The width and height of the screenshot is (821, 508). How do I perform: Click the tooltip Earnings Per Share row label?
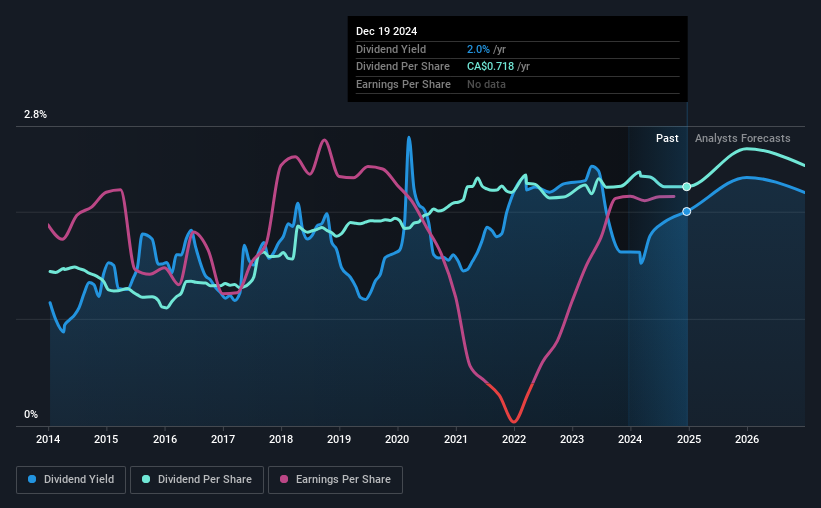(x=403, y=84)
